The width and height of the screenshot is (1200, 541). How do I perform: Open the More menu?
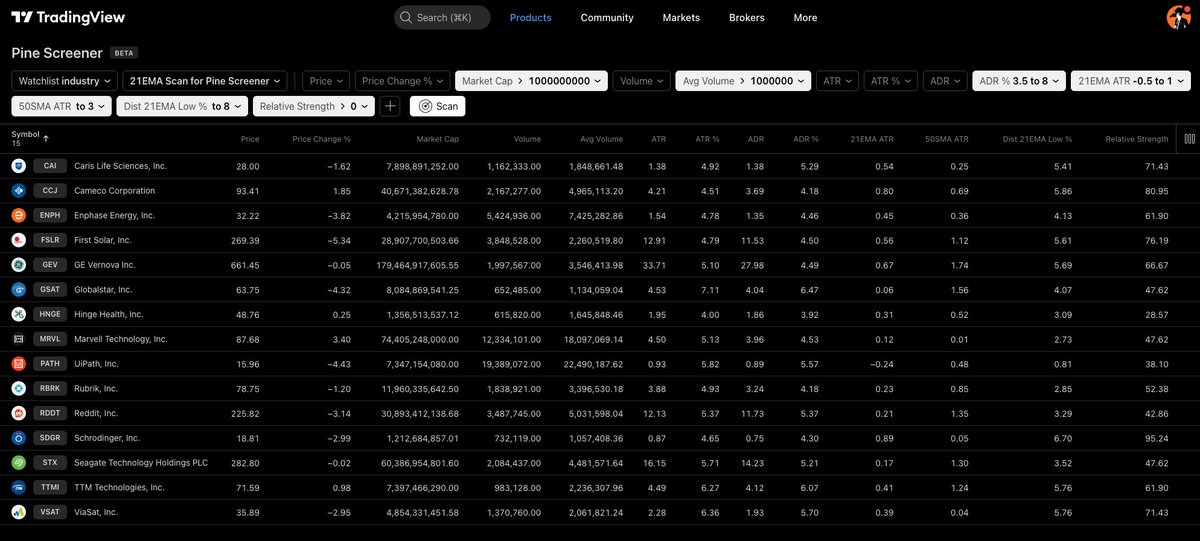pos(805,17)
